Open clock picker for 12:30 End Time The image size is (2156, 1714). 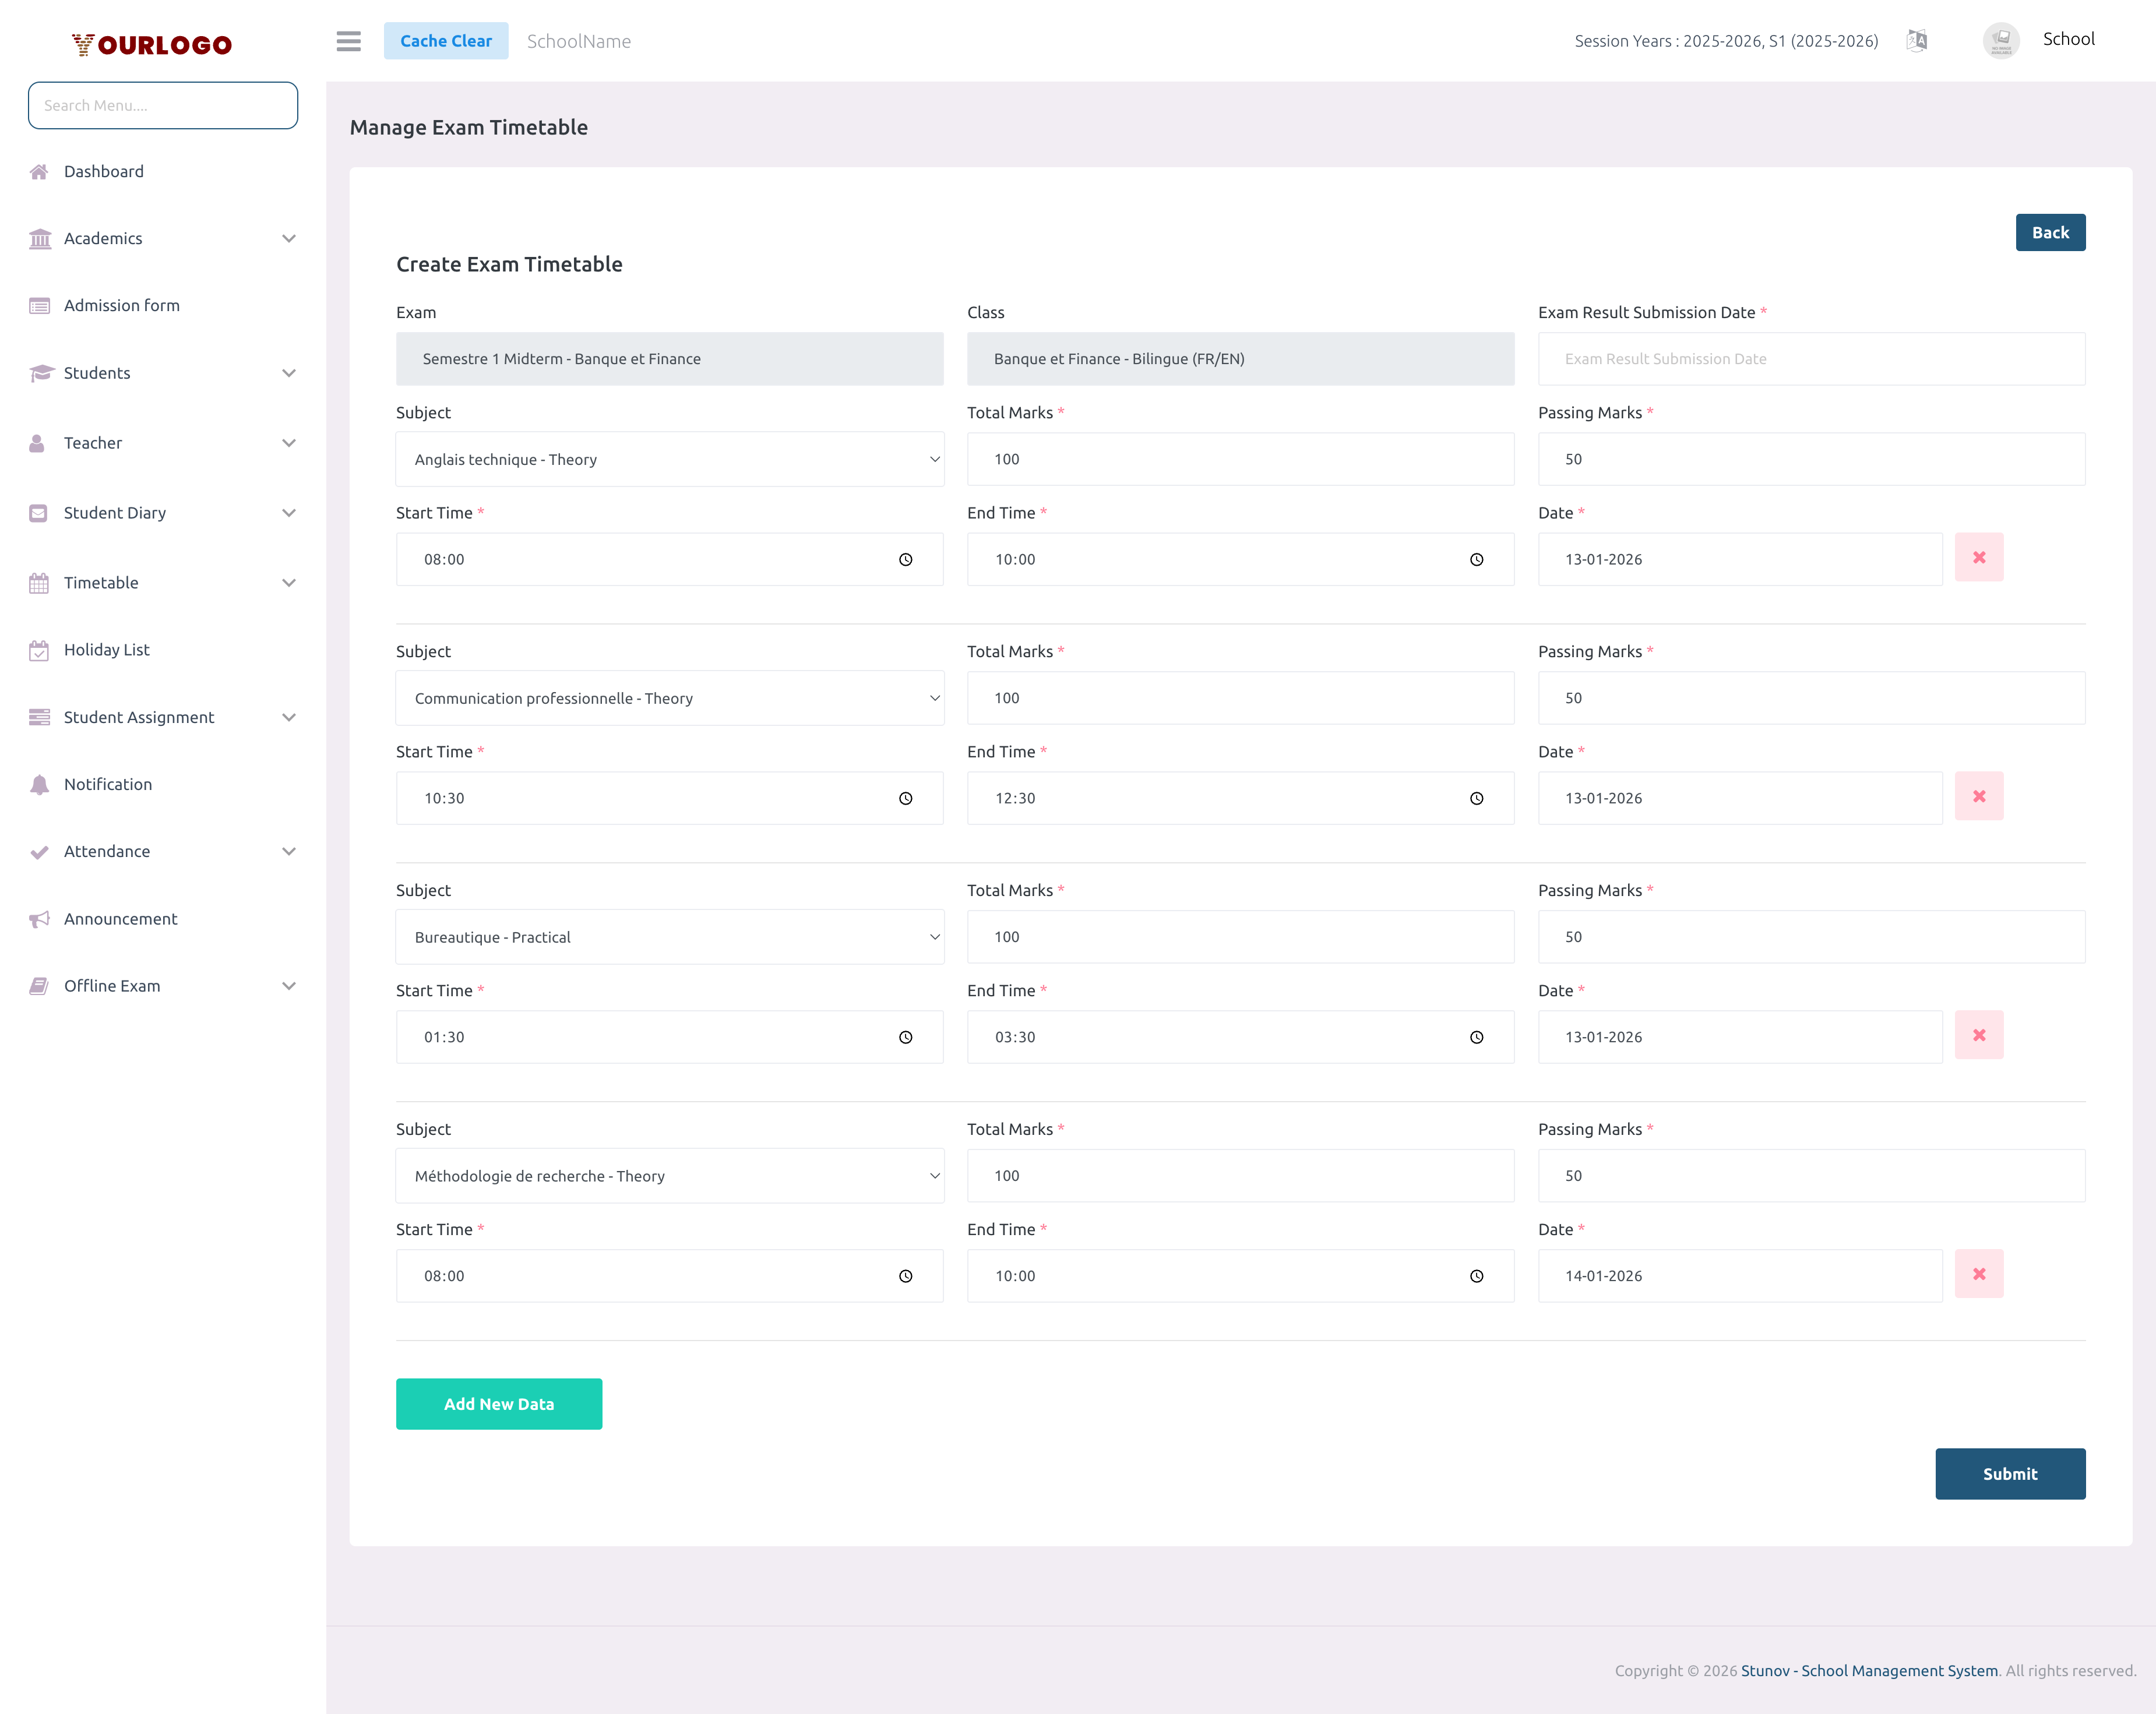click(x=1476, y=799)
